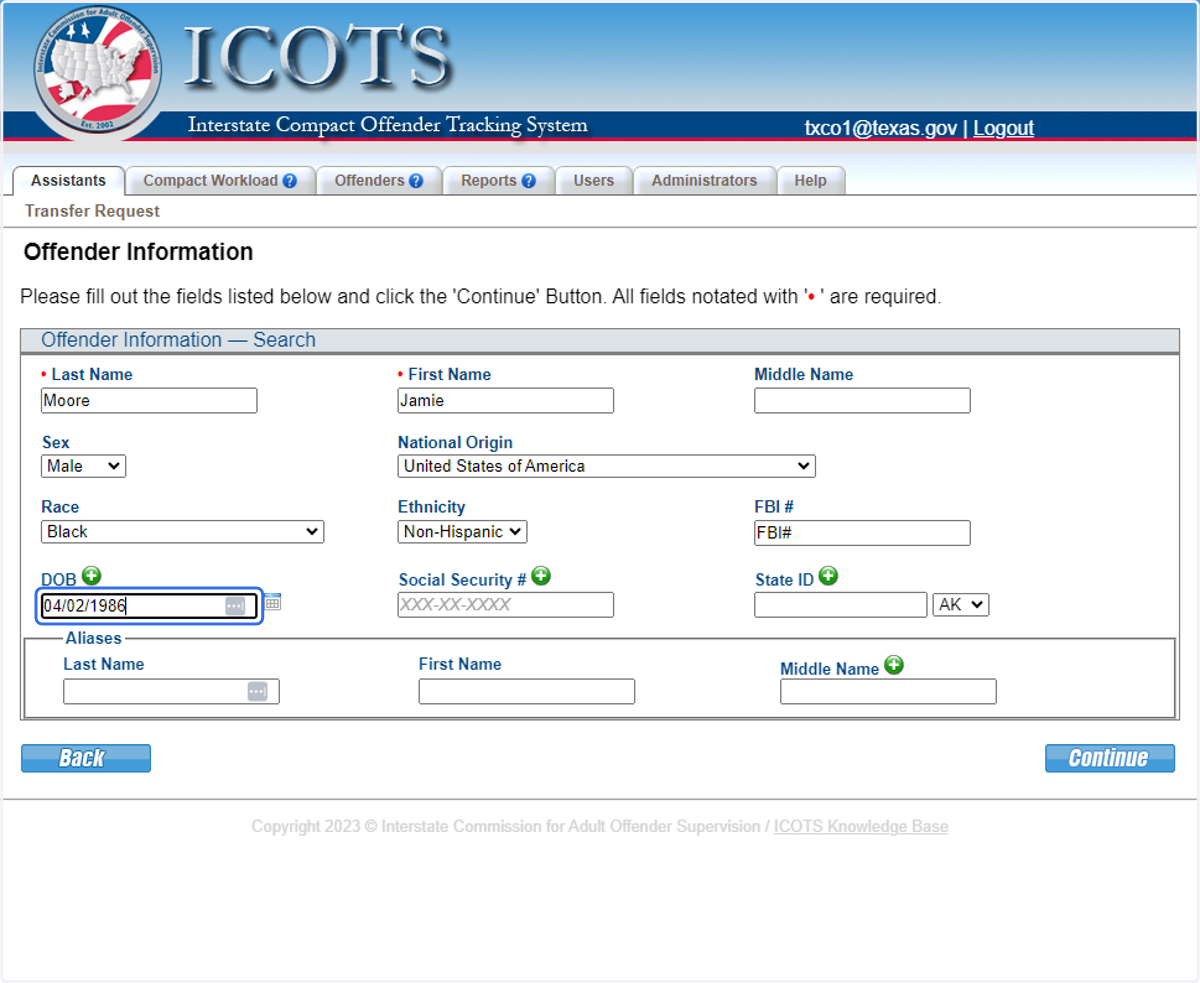Open the Race dropdown
Viewport: 1200px width, 983px height.
(x=183, y=532)
